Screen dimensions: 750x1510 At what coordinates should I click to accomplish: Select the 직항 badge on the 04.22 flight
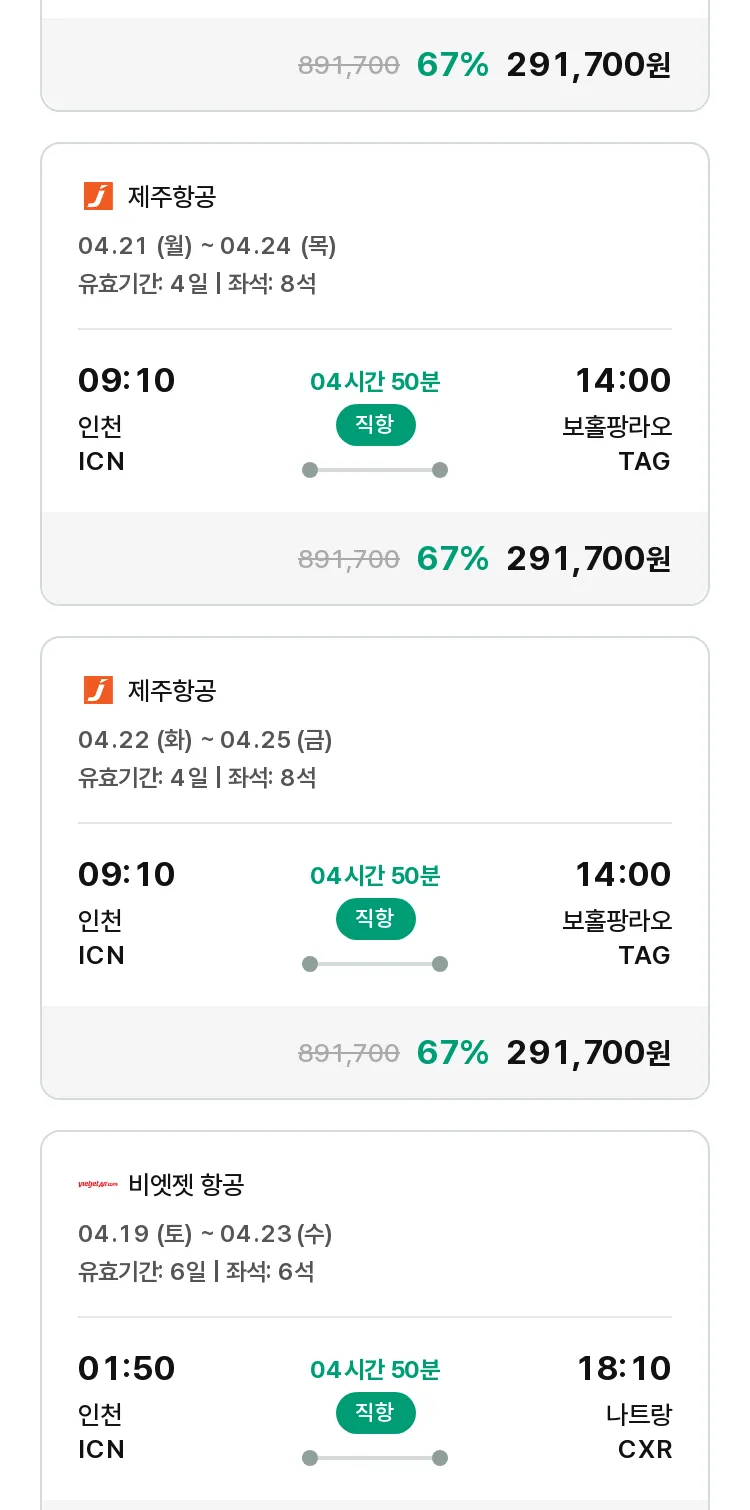pyautogui.click(x=375, y=919)
